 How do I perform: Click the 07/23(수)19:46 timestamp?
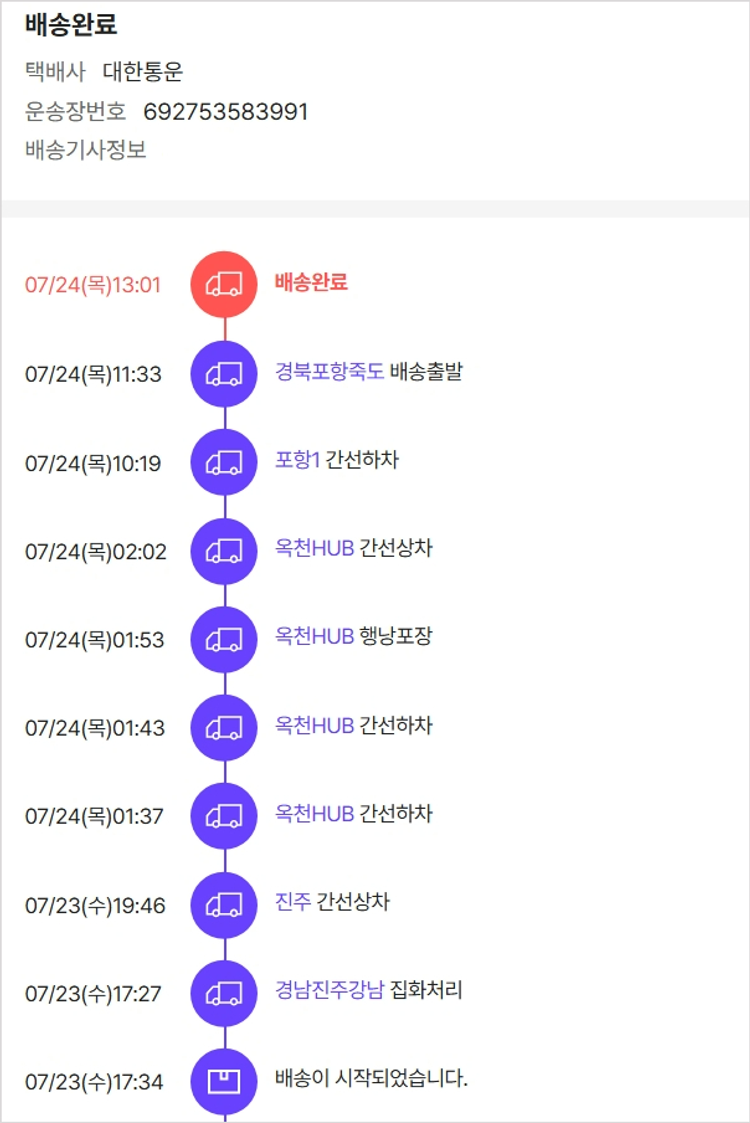click(x=95, y=906)
